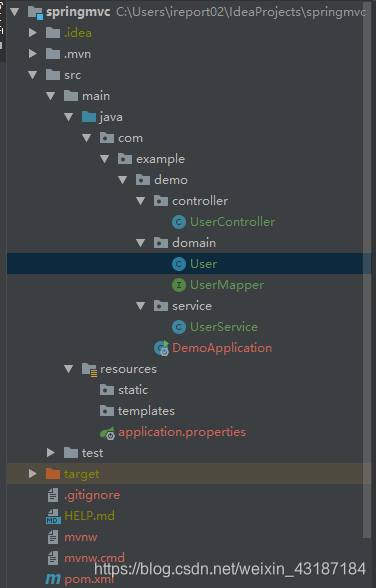Collapse the java source folder arrow
376x588 pixels.
(69, 117)
